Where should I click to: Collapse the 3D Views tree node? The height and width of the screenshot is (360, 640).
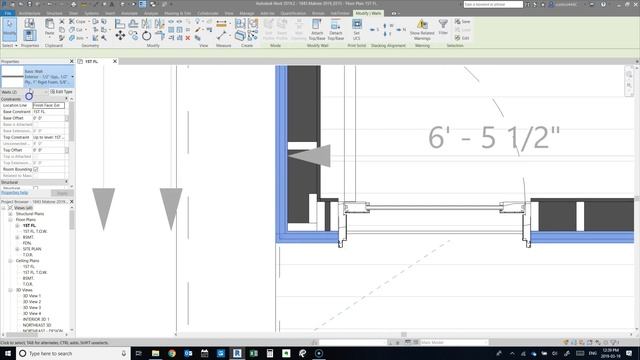(x=11, y=290)
